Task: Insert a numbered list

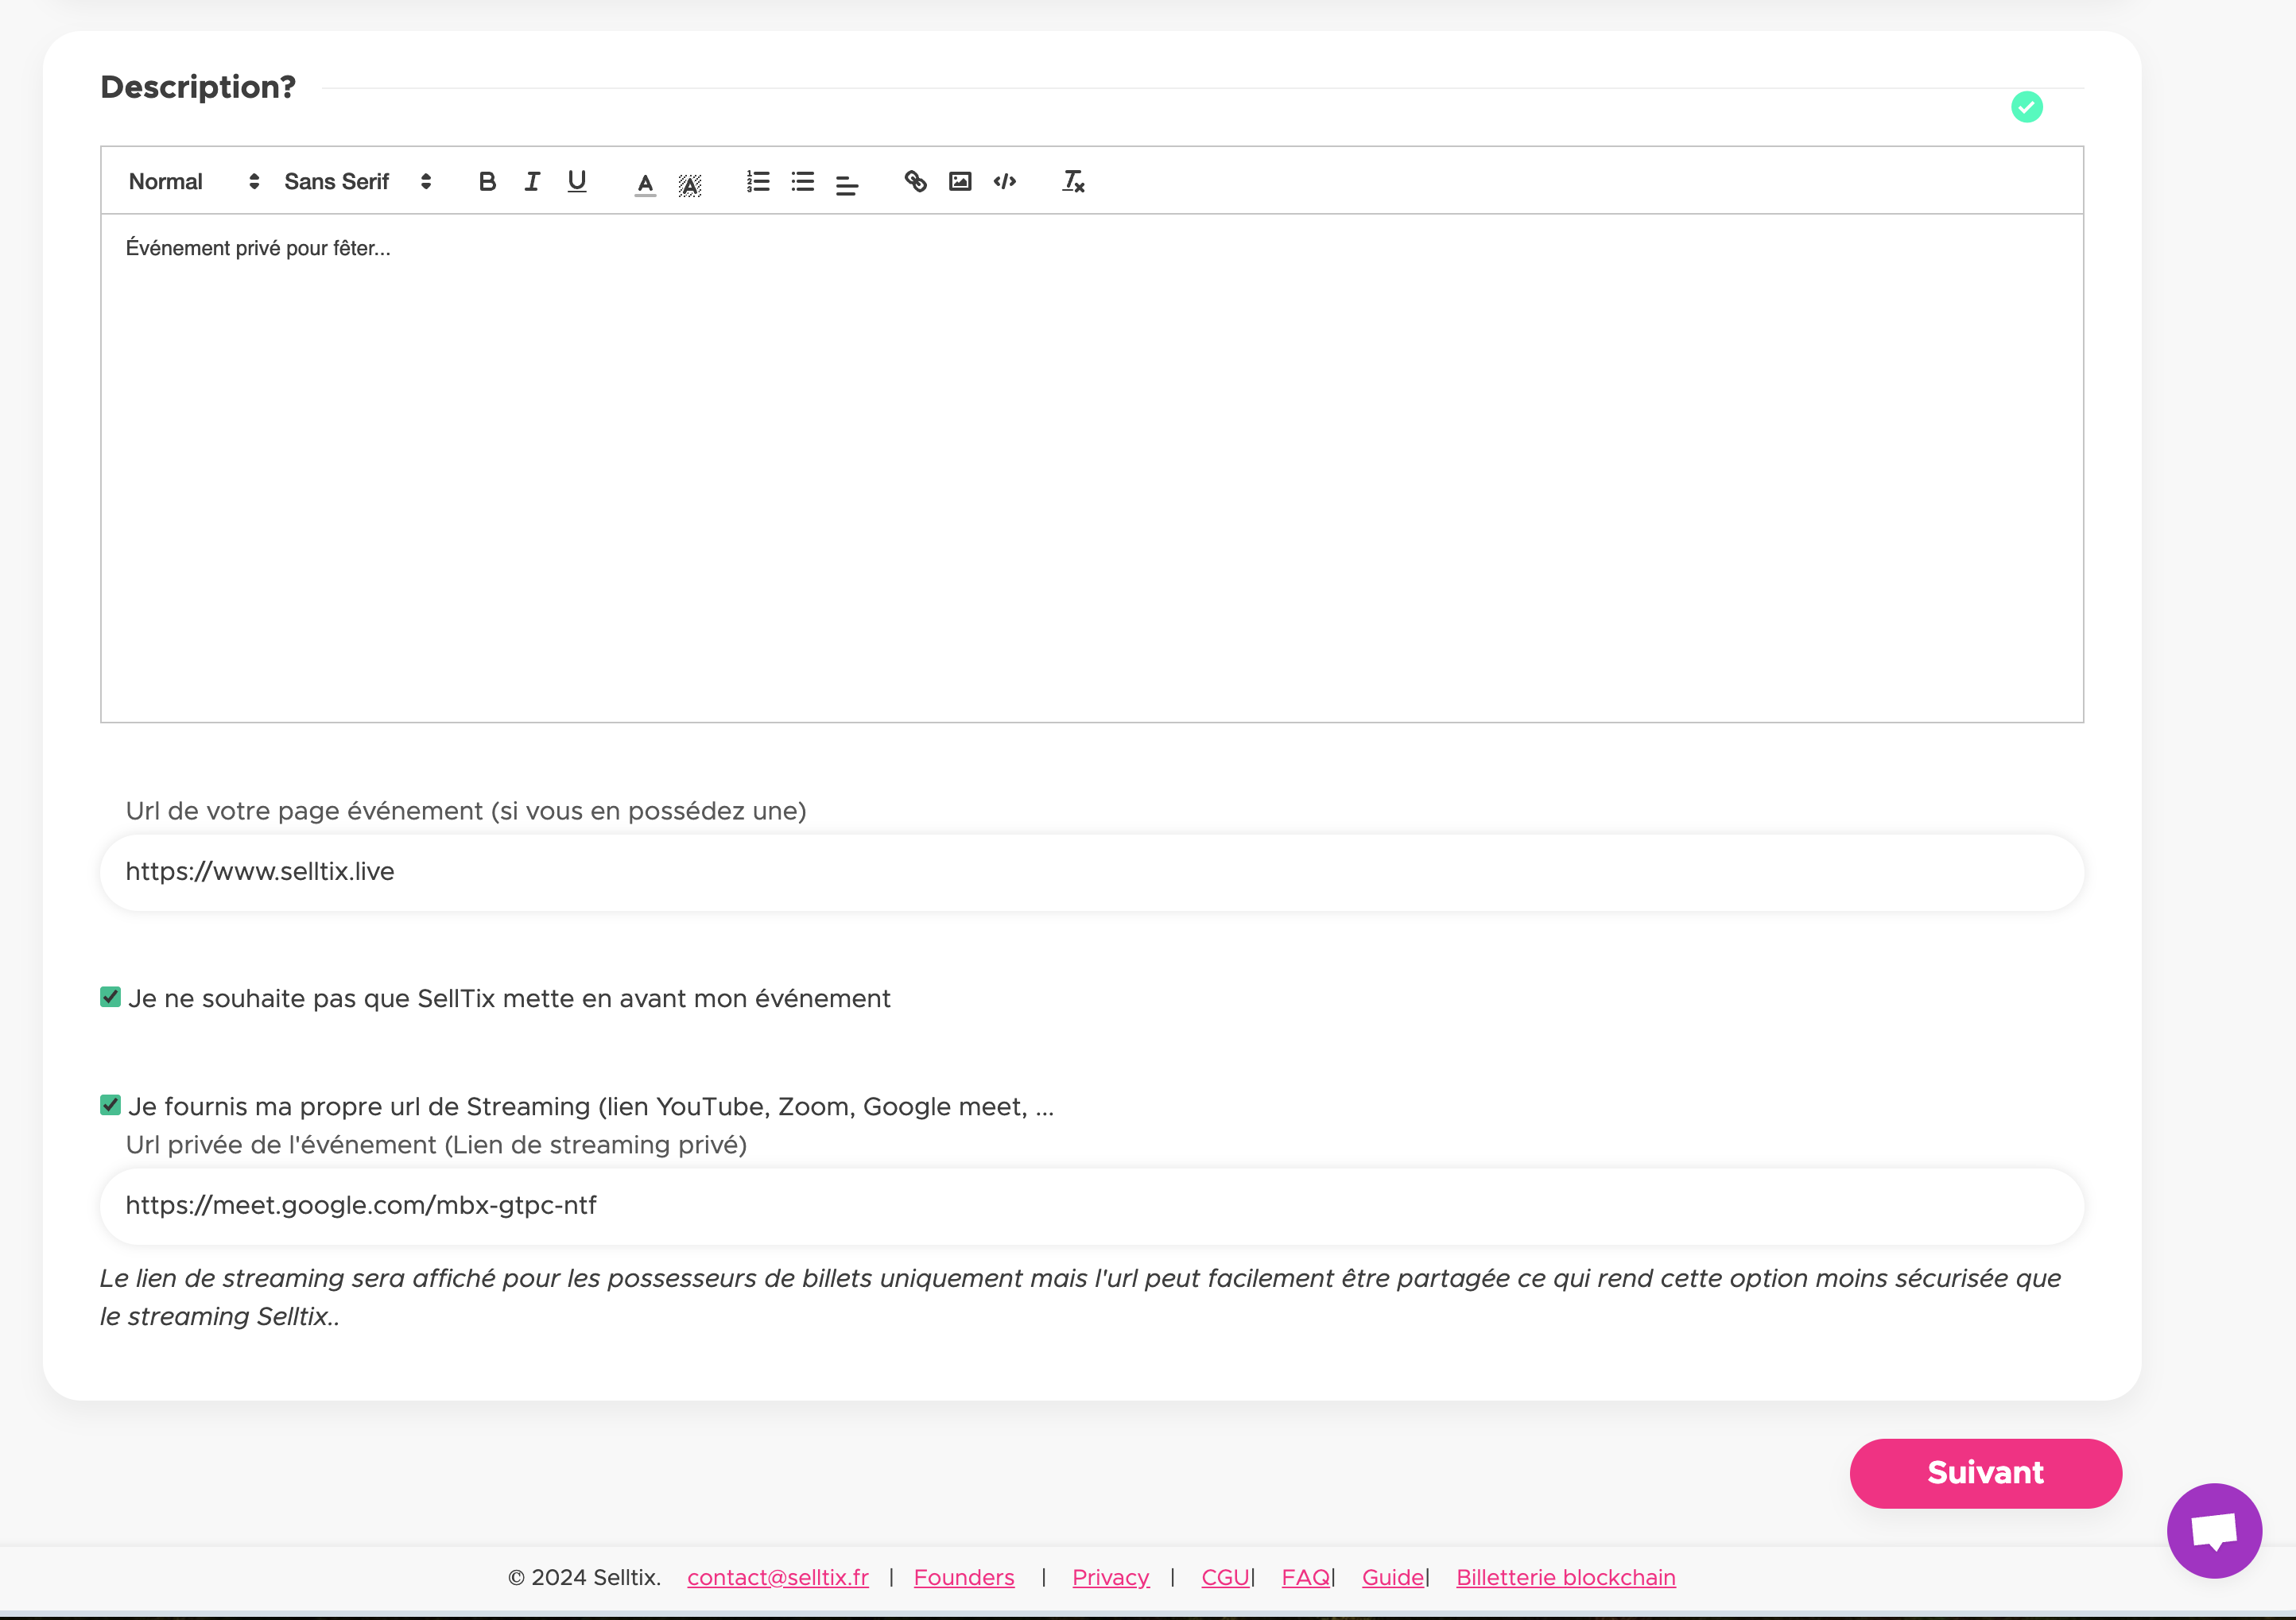Action: click(x=758, y=182)
